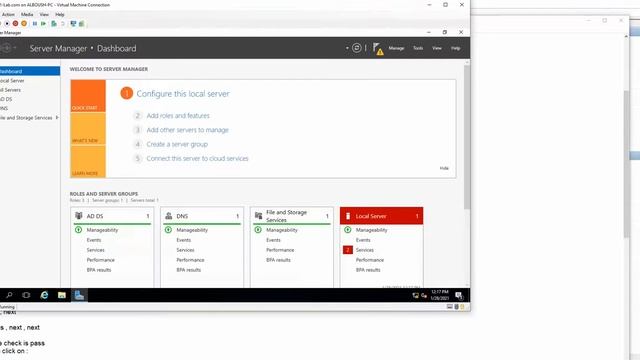
Task: Click the green Manageability status icon in AD DS
Action: click(78, 230)
